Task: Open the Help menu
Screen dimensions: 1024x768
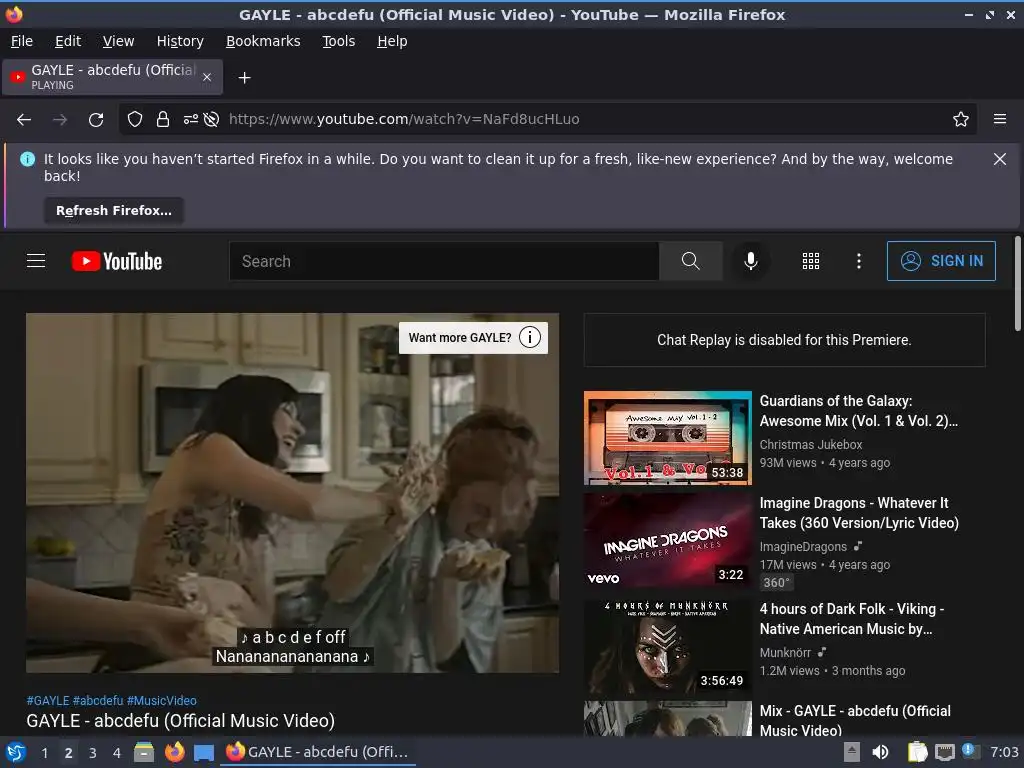Action: pos(392,41)
